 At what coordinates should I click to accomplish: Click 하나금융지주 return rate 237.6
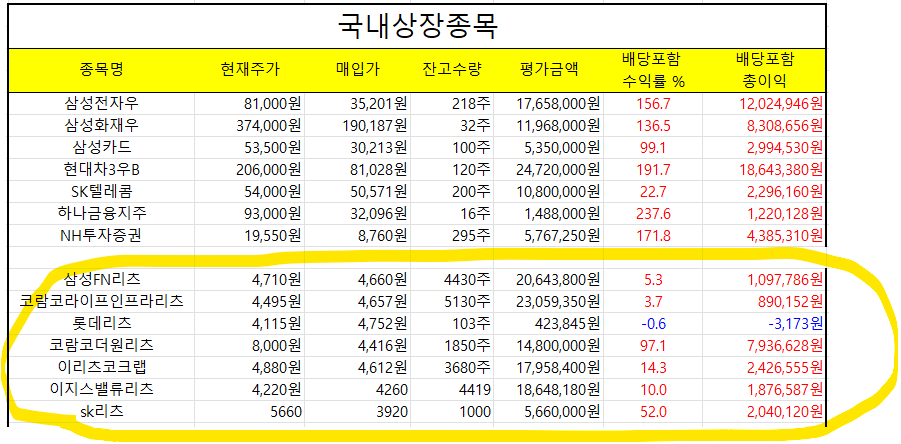(x=652, y=213)
